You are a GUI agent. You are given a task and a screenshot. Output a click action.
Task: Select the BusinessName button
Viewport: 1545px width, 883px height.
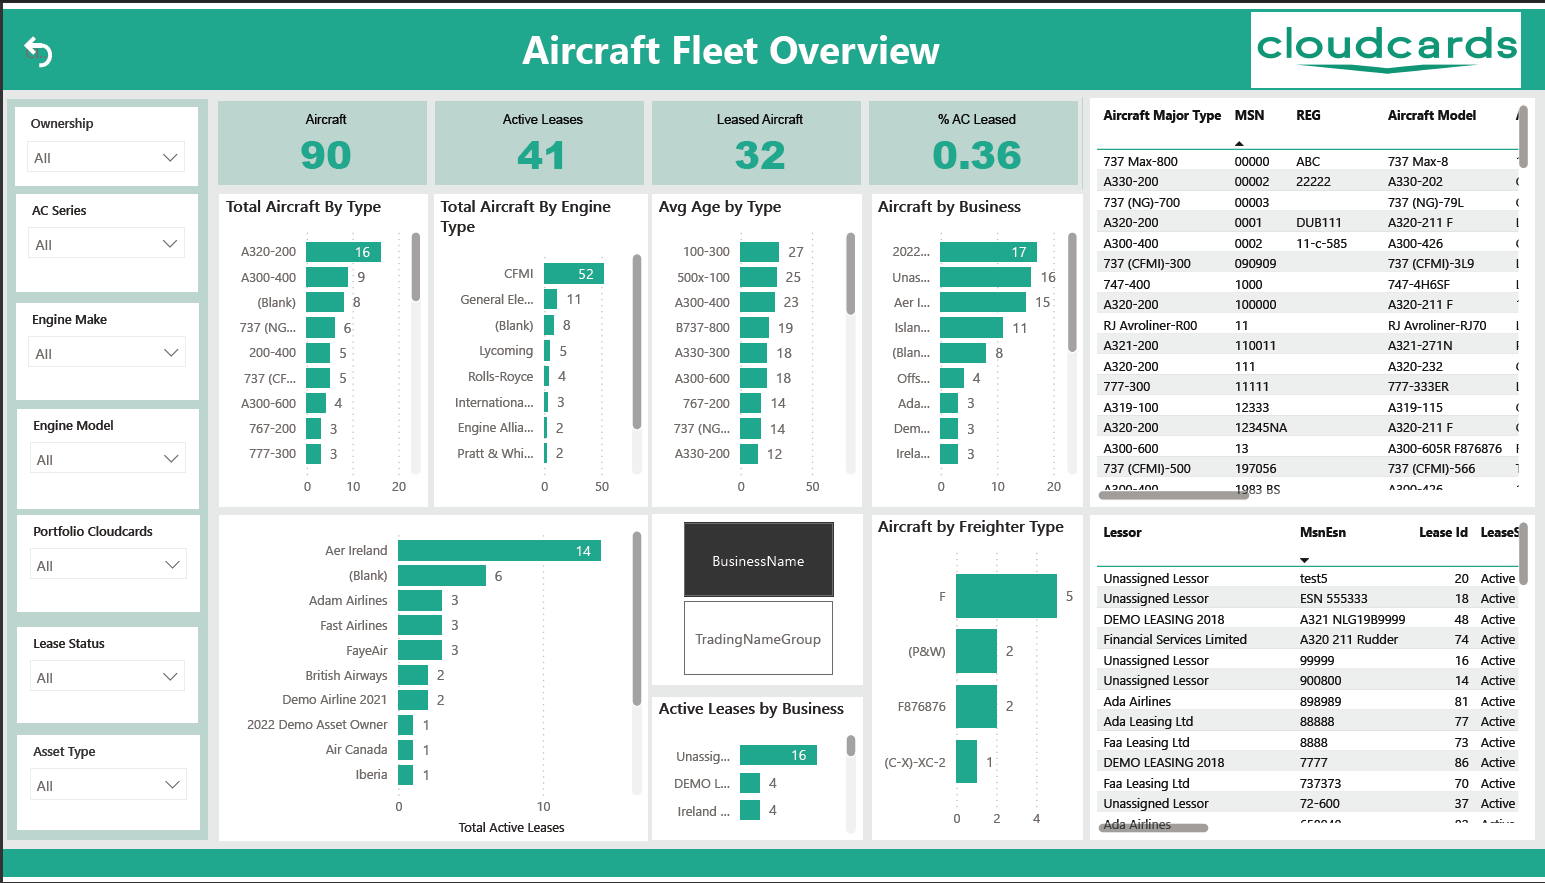[758, 560]
